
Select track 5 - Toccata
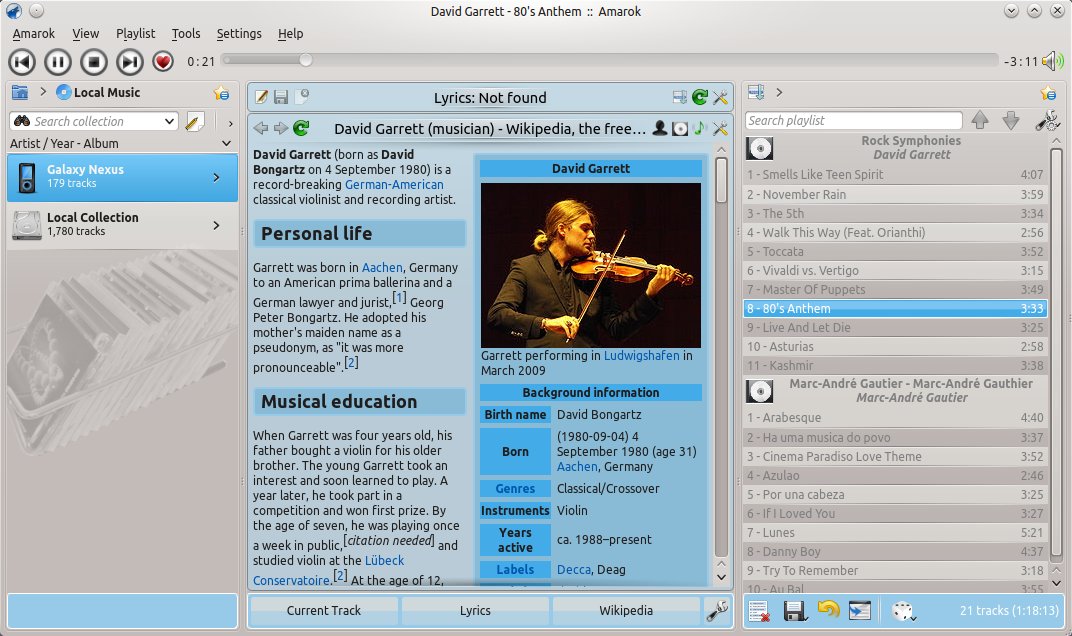pyautogui.click(x=895, y=252)
